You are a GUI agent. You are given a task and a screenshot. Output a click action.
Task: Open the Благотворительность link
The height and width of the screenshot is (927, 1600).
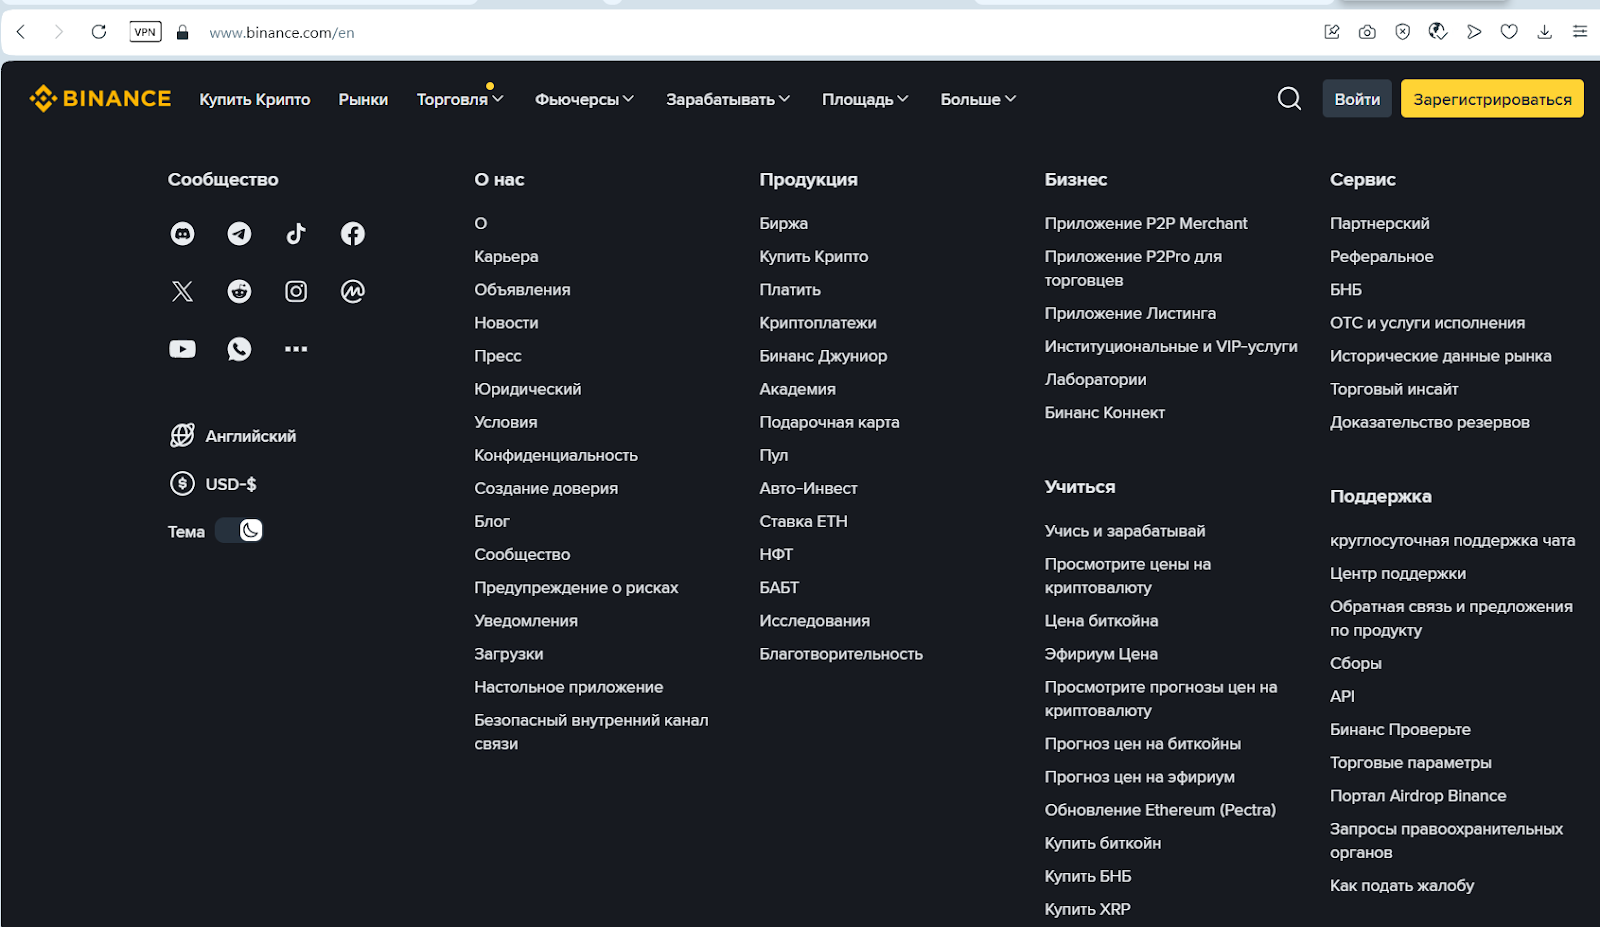coord(841,654)
